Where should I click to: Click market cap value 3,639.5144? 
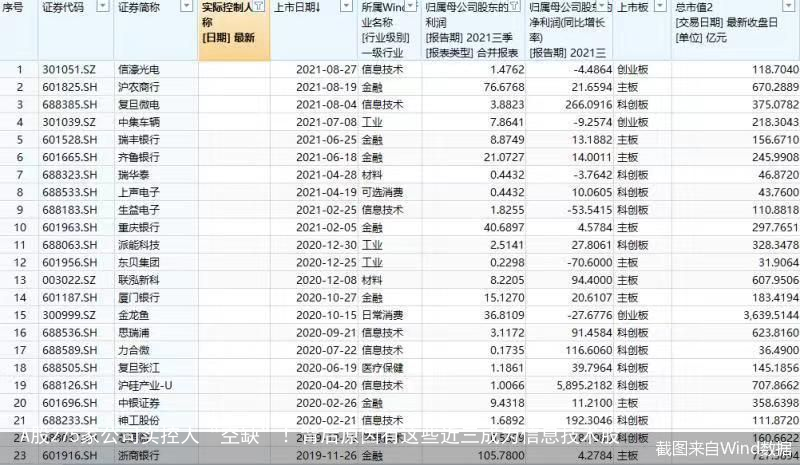[771, 315]
